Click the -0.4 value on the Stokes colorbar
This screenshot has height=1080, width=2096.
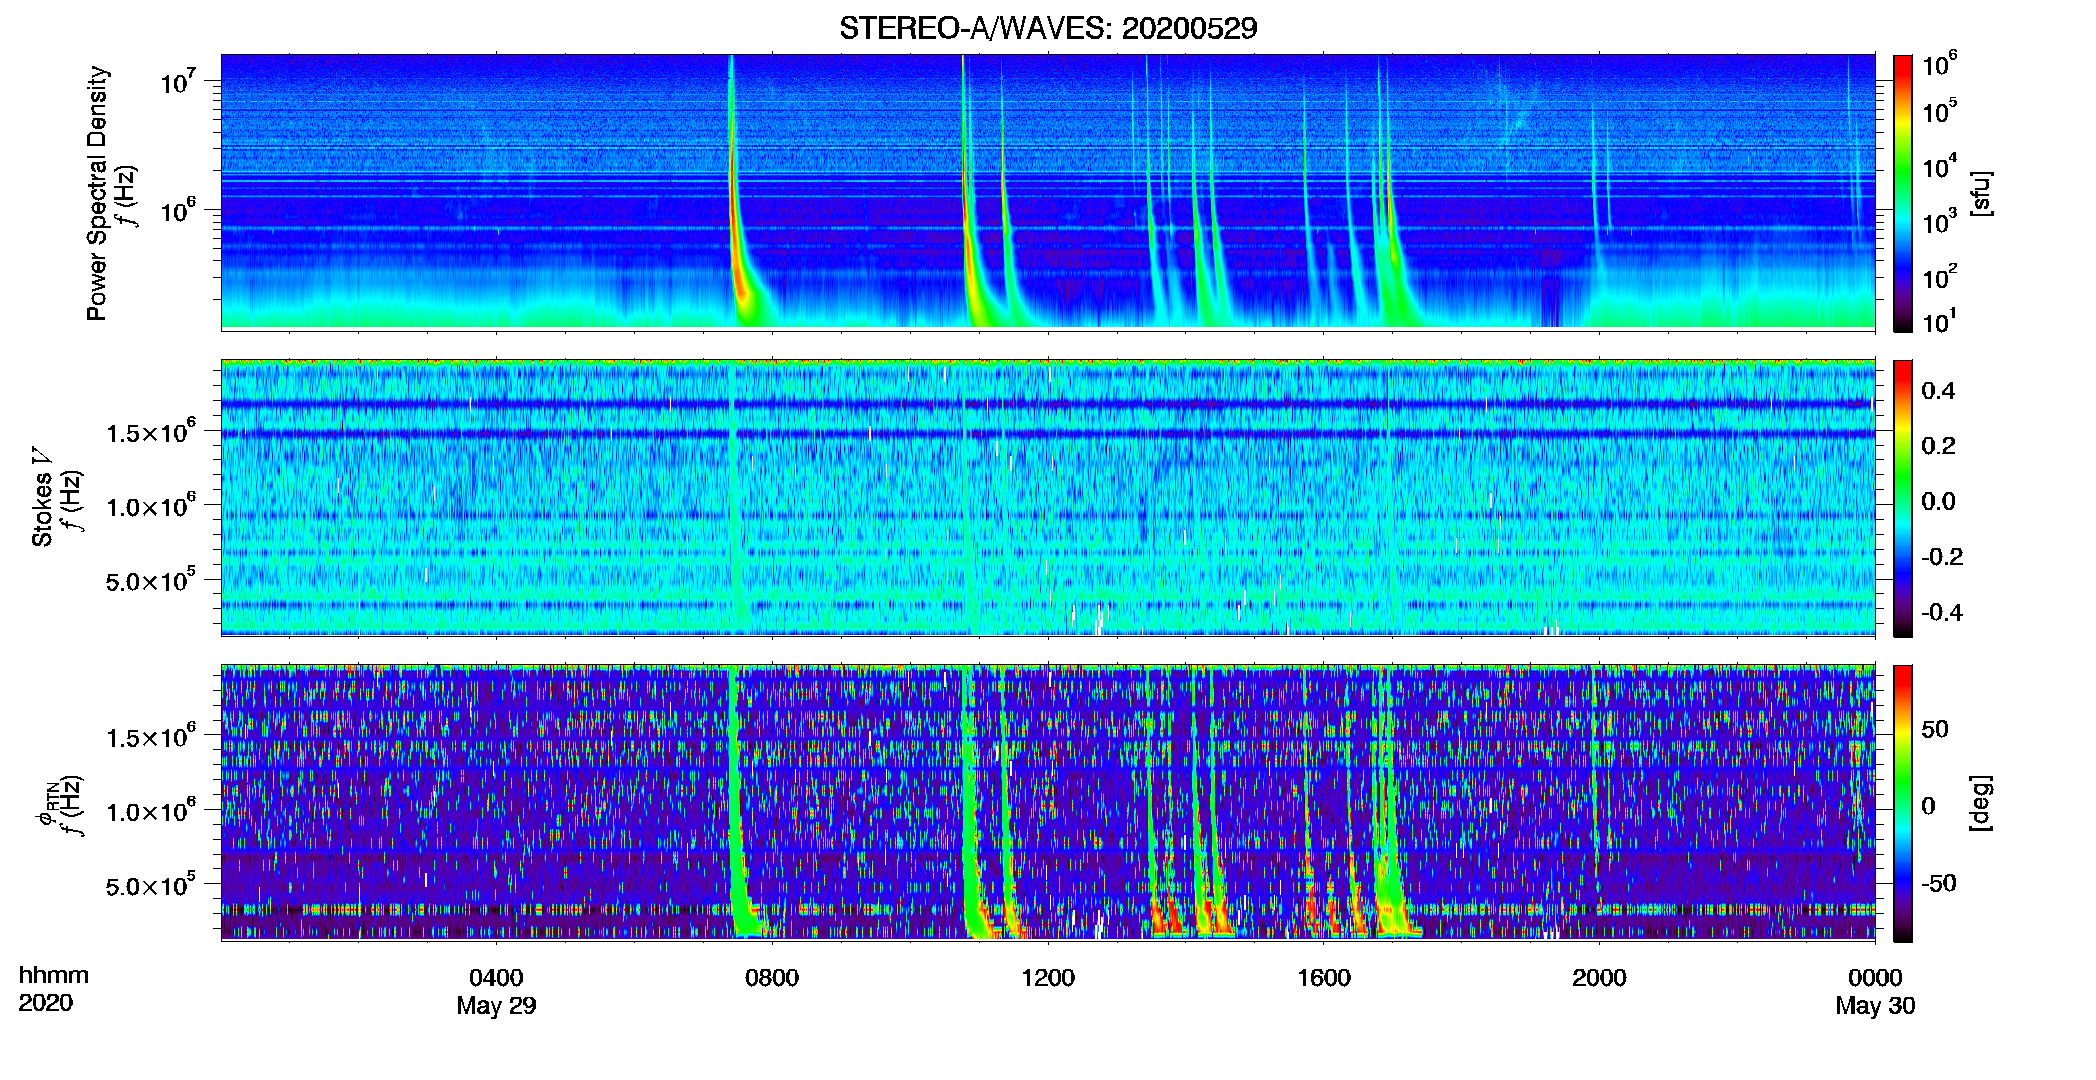click(1942, 612)
